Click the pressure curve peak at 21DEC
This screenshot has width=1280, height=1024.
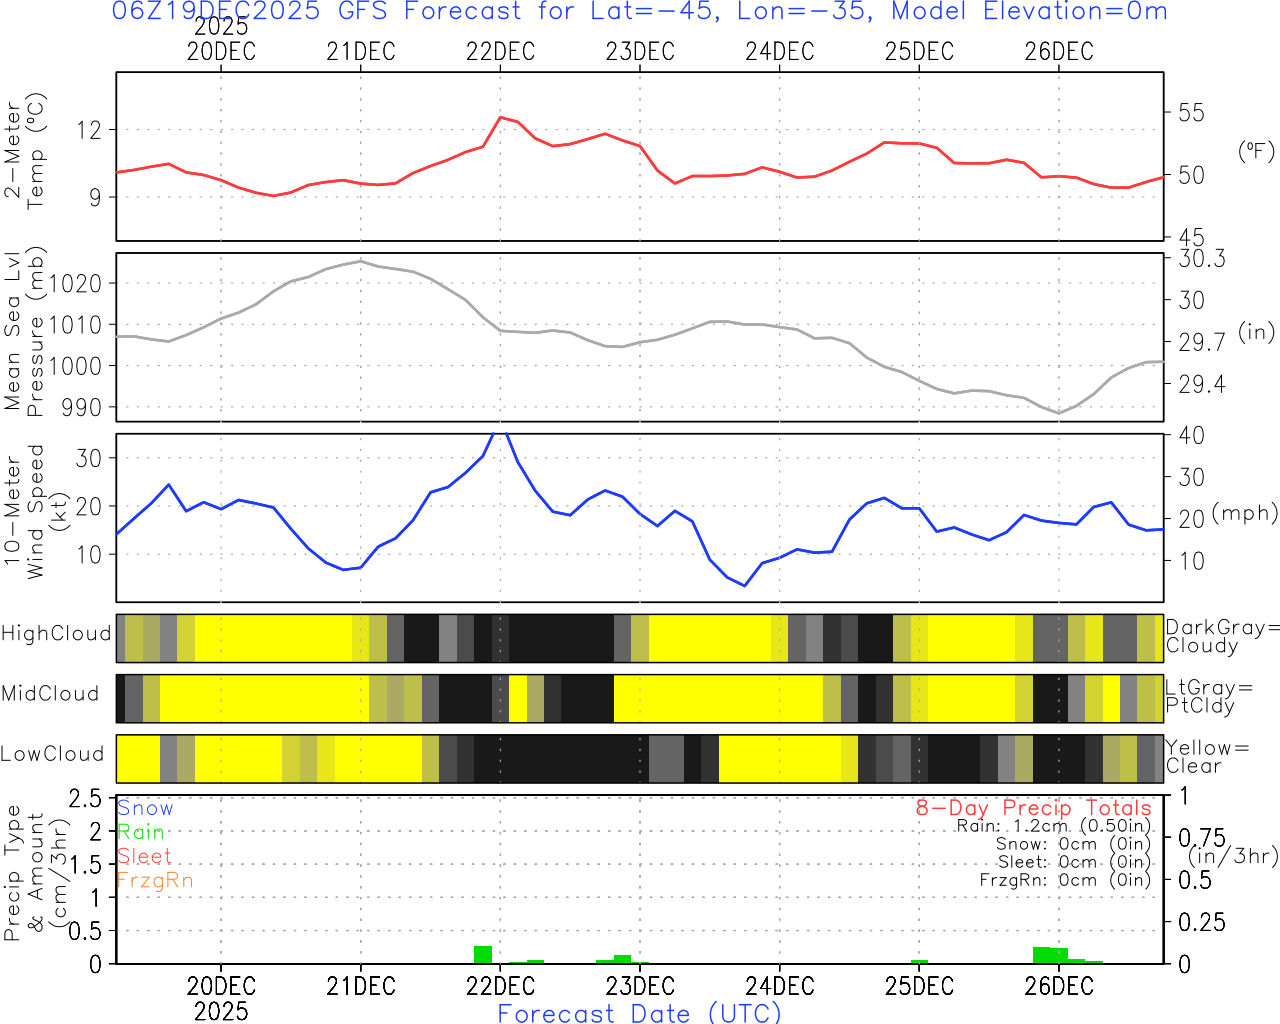pos(360,261)
